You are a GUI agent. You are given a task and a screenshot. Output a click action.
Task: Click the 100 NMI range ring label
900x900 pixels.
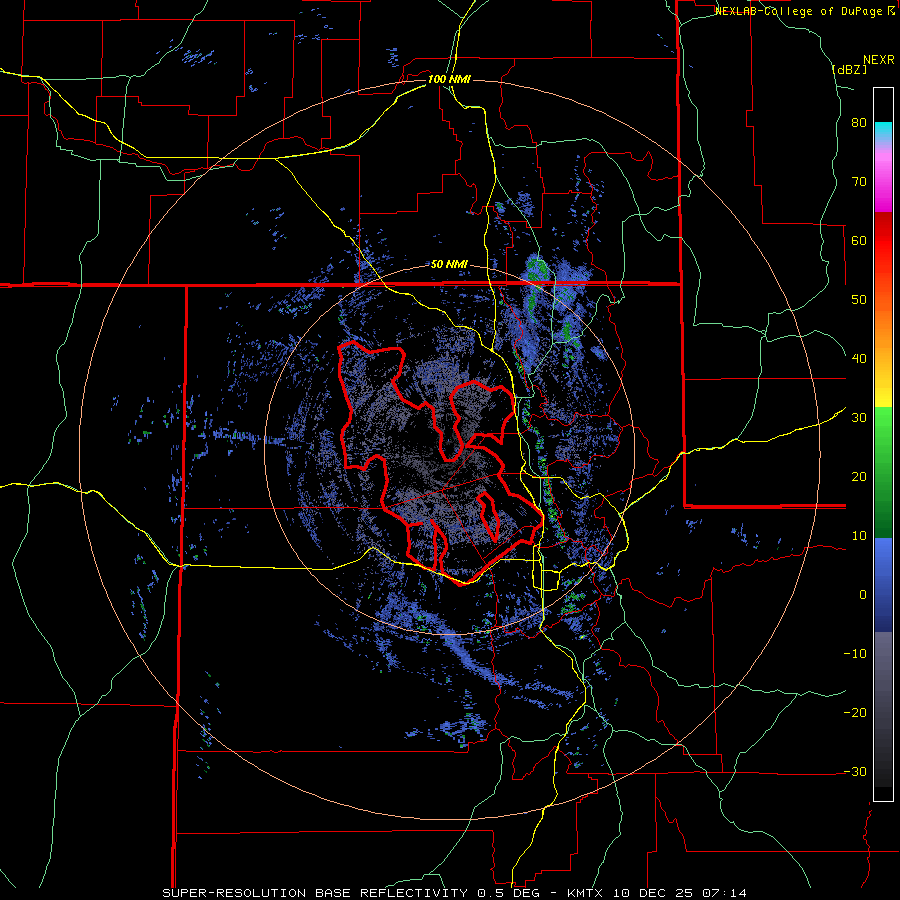pos(449,79)
